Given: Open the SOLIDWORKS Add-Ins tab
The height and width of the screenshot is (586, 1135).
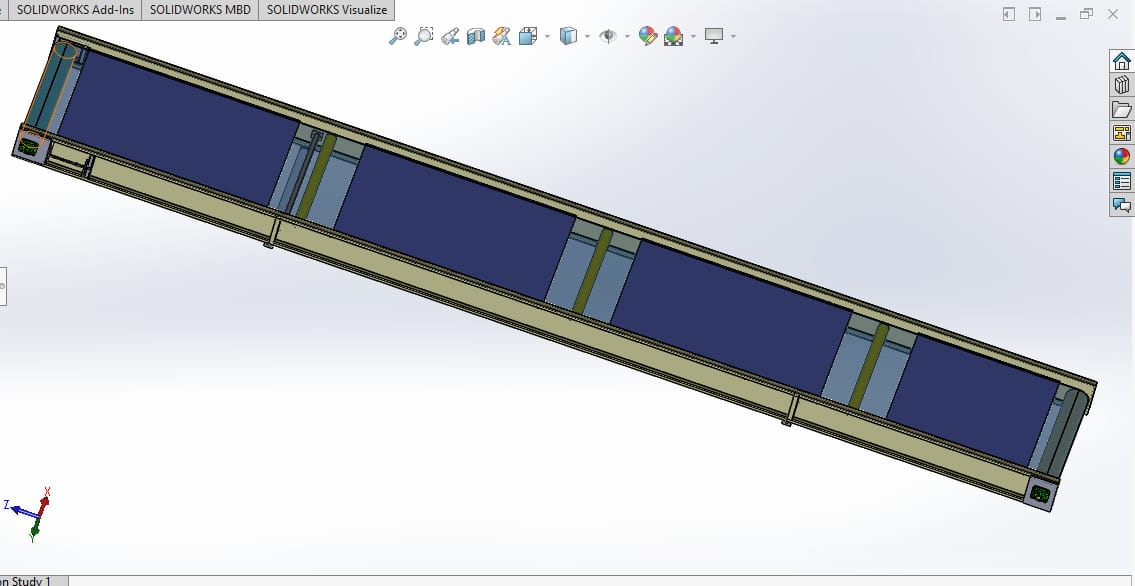Looking at the screenshot, I should (x=75, y=10).
